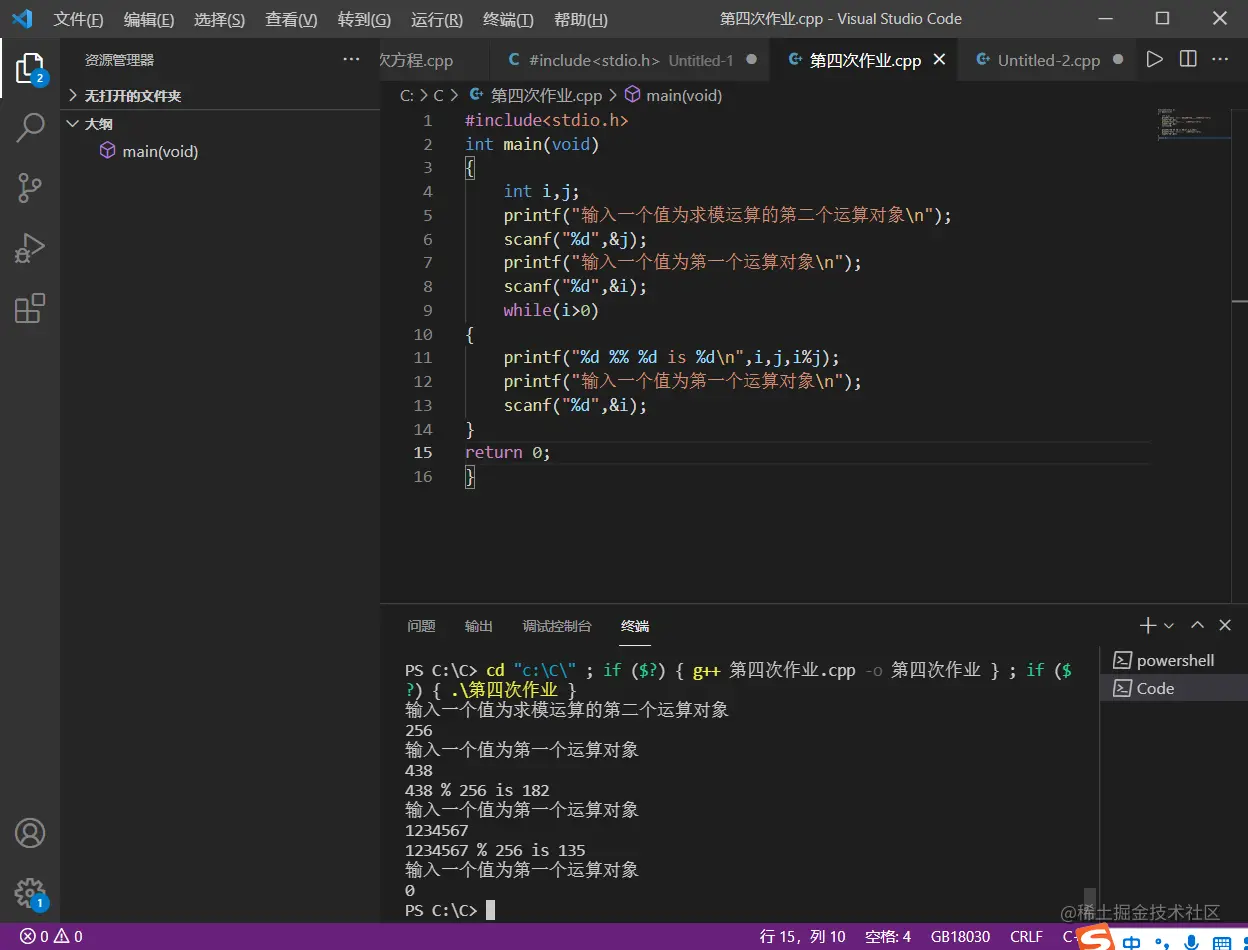Click the return 0; code line
The height and width of the screenshot is (950, 1248).
[x=508, y=453]
